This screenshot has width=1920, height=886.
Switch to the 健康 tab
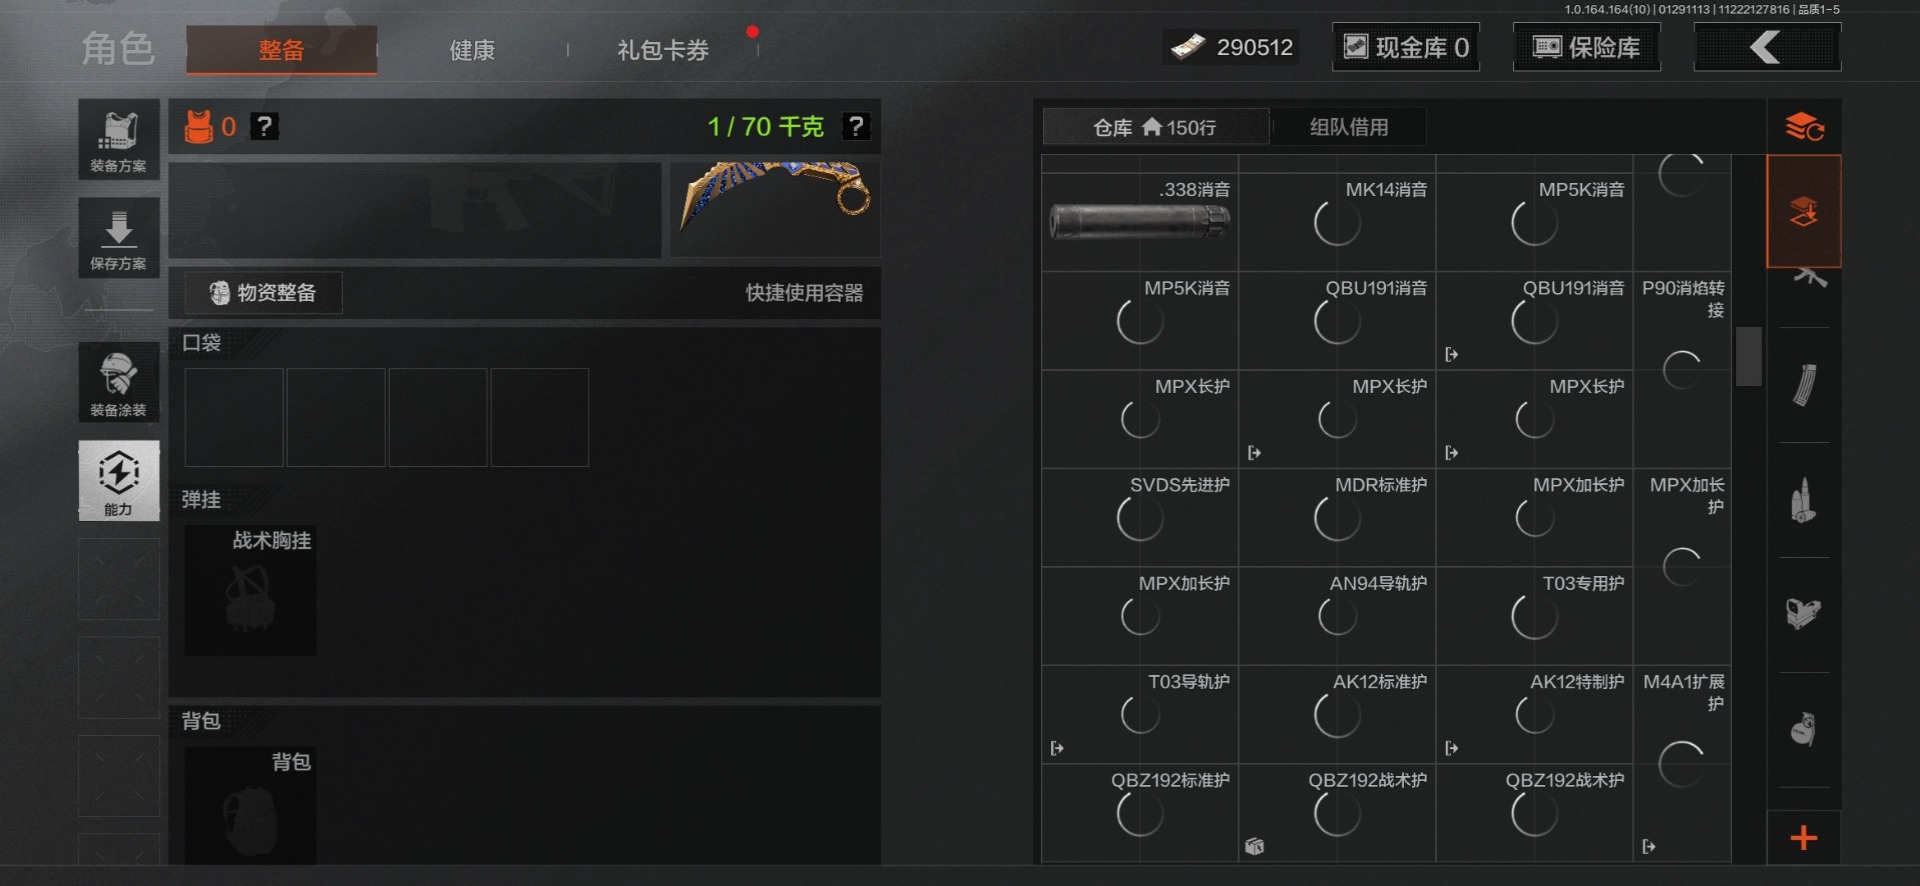click(x=472, y=50)
